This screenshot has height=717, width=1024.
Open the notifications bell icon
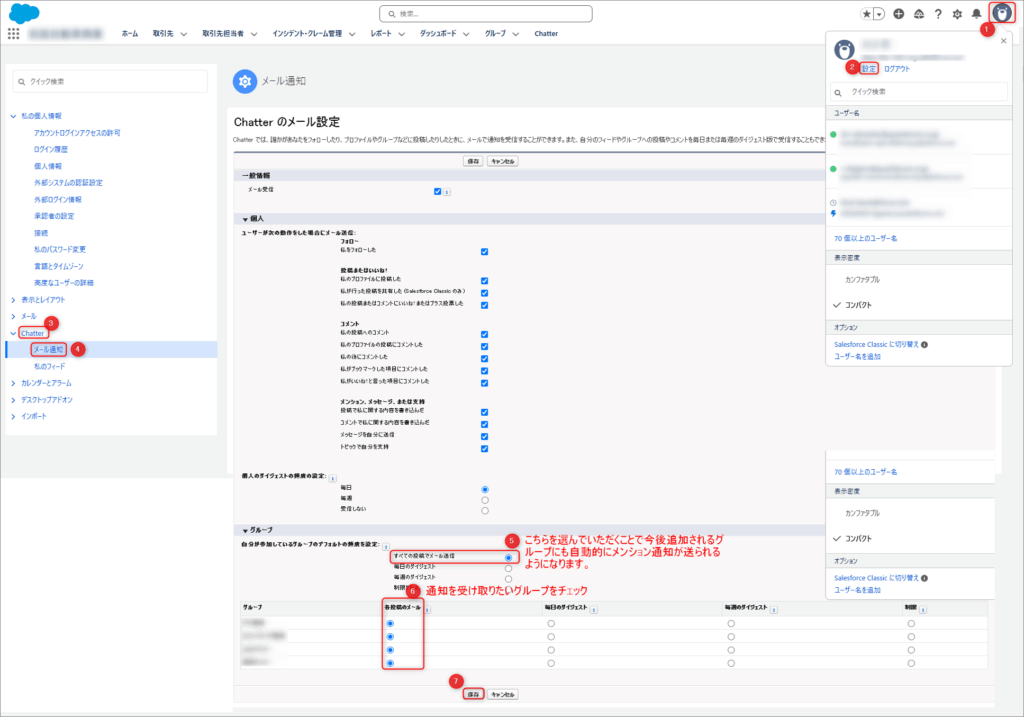pyautogui.click(x=976, y=14)
